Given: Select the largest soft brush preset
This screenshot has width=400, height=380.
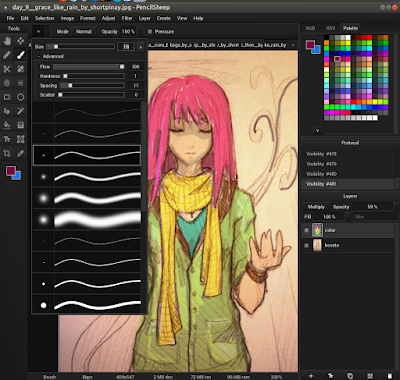Looking at the screenshot, I should coord(87,219).
